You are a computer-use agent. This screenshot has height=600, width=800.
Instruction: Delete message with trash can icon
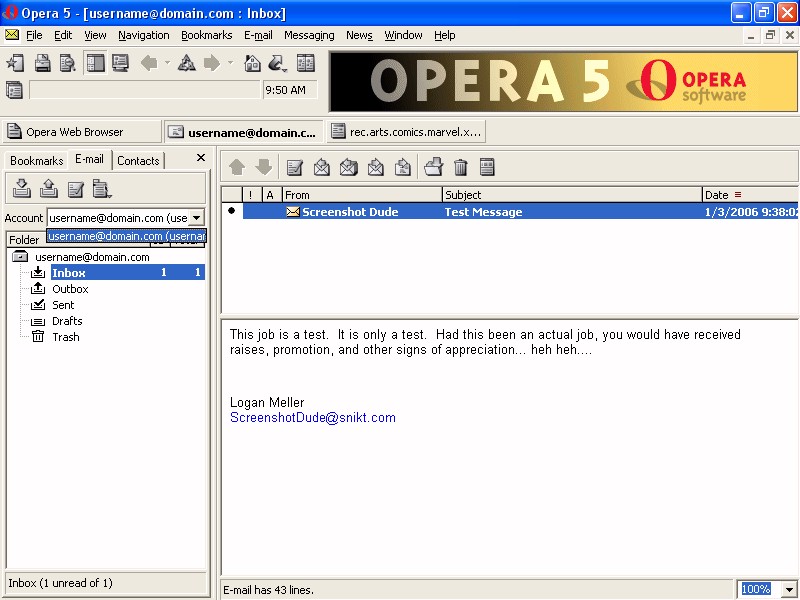pos(461,167)
